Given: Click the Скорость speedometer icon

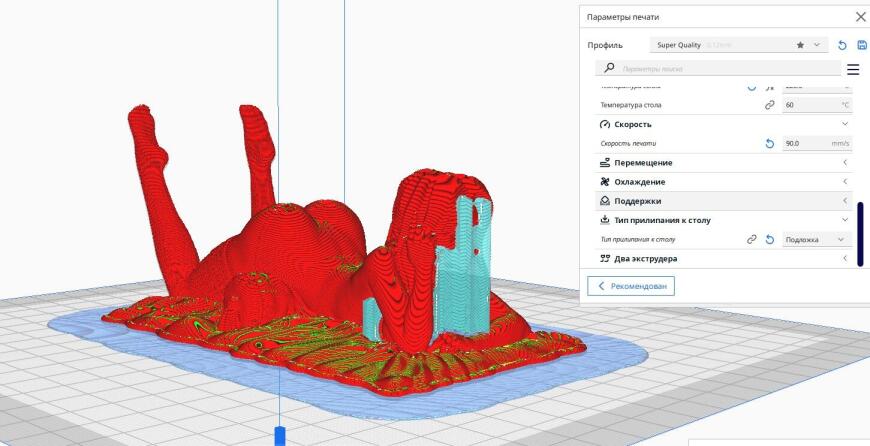Looking at the screenshot, I should [605, 124].
